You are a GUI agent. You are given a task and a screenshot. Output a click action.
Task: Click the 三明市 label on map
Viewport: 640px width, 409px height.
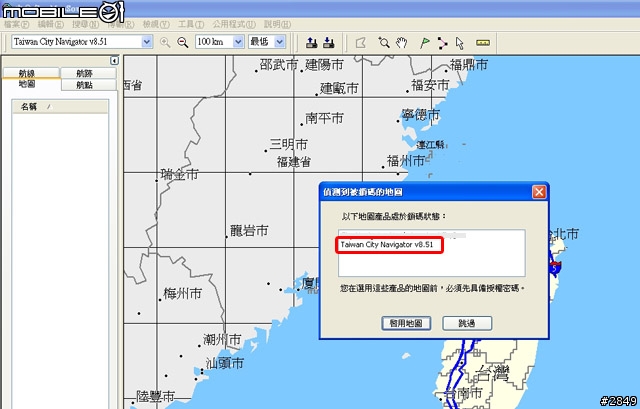pos(288,144)
